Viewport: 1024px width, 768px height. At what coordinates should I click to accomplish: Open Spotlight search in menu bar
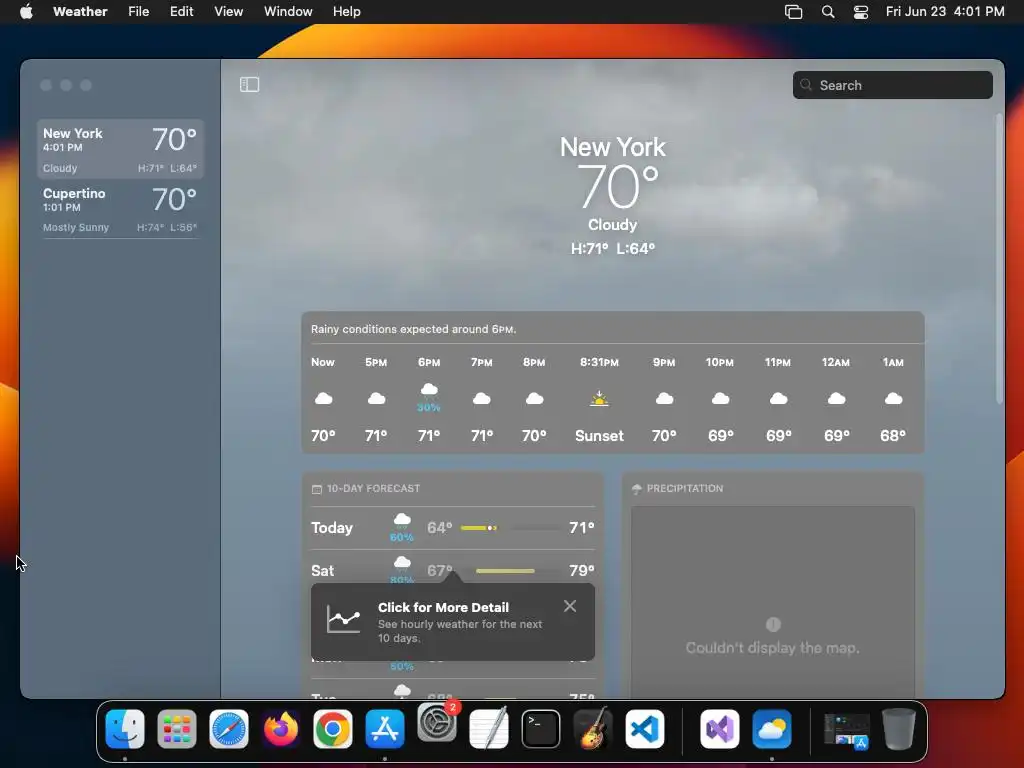click(827, 12)
